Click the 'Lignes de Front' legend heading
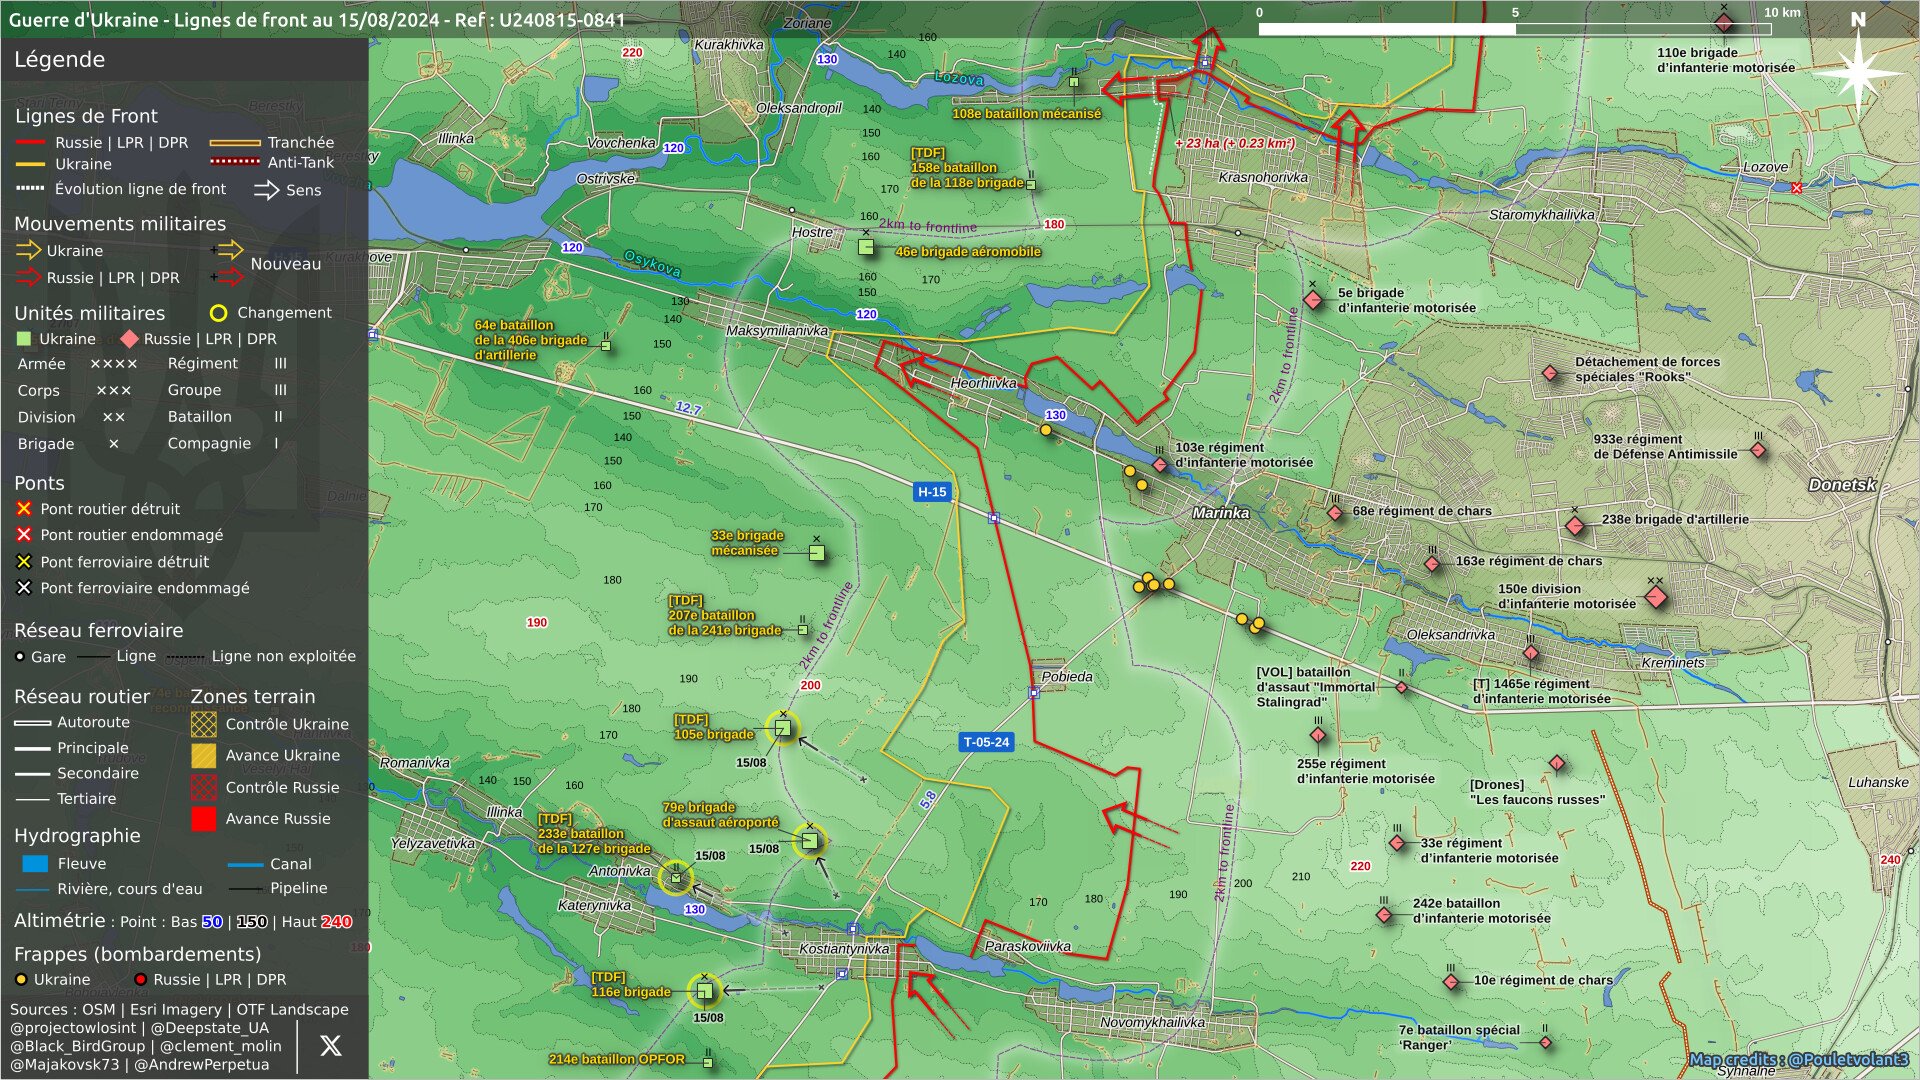The width and height of the screenshot is (1920, 1080). click(x=86, y=116)
